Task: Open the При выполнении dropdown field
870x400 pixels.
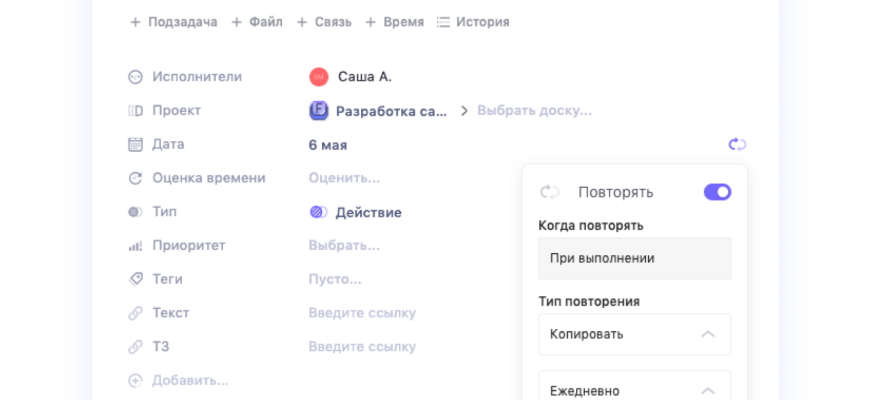Action: [x=634, y=258]
